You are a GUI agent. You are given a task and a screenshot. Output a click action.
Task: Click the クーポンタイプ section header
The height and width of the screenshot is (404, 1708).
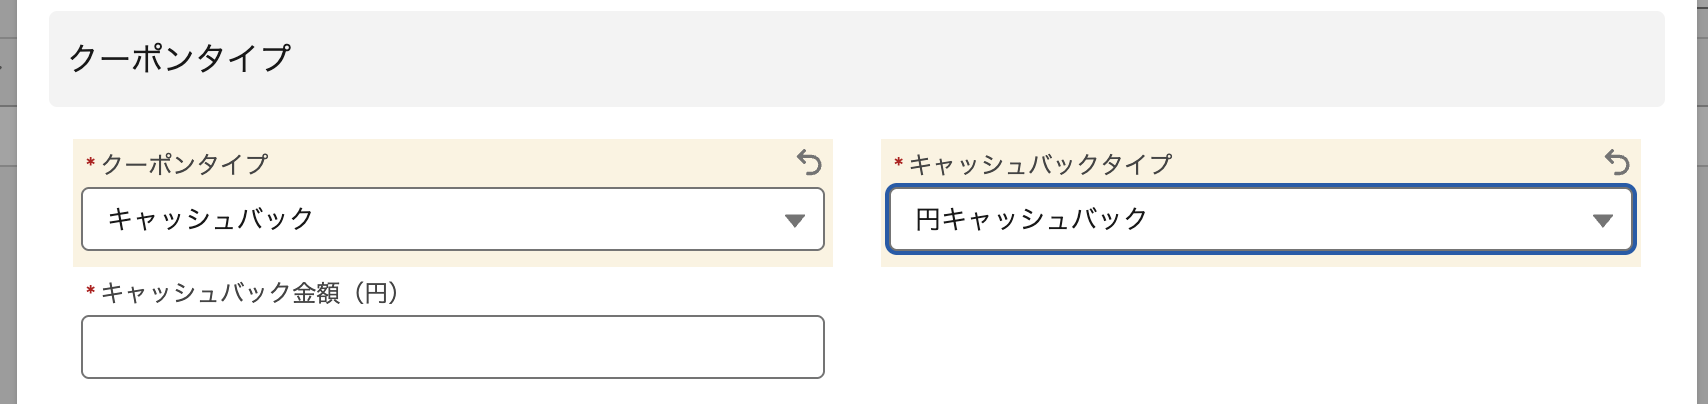180,58
